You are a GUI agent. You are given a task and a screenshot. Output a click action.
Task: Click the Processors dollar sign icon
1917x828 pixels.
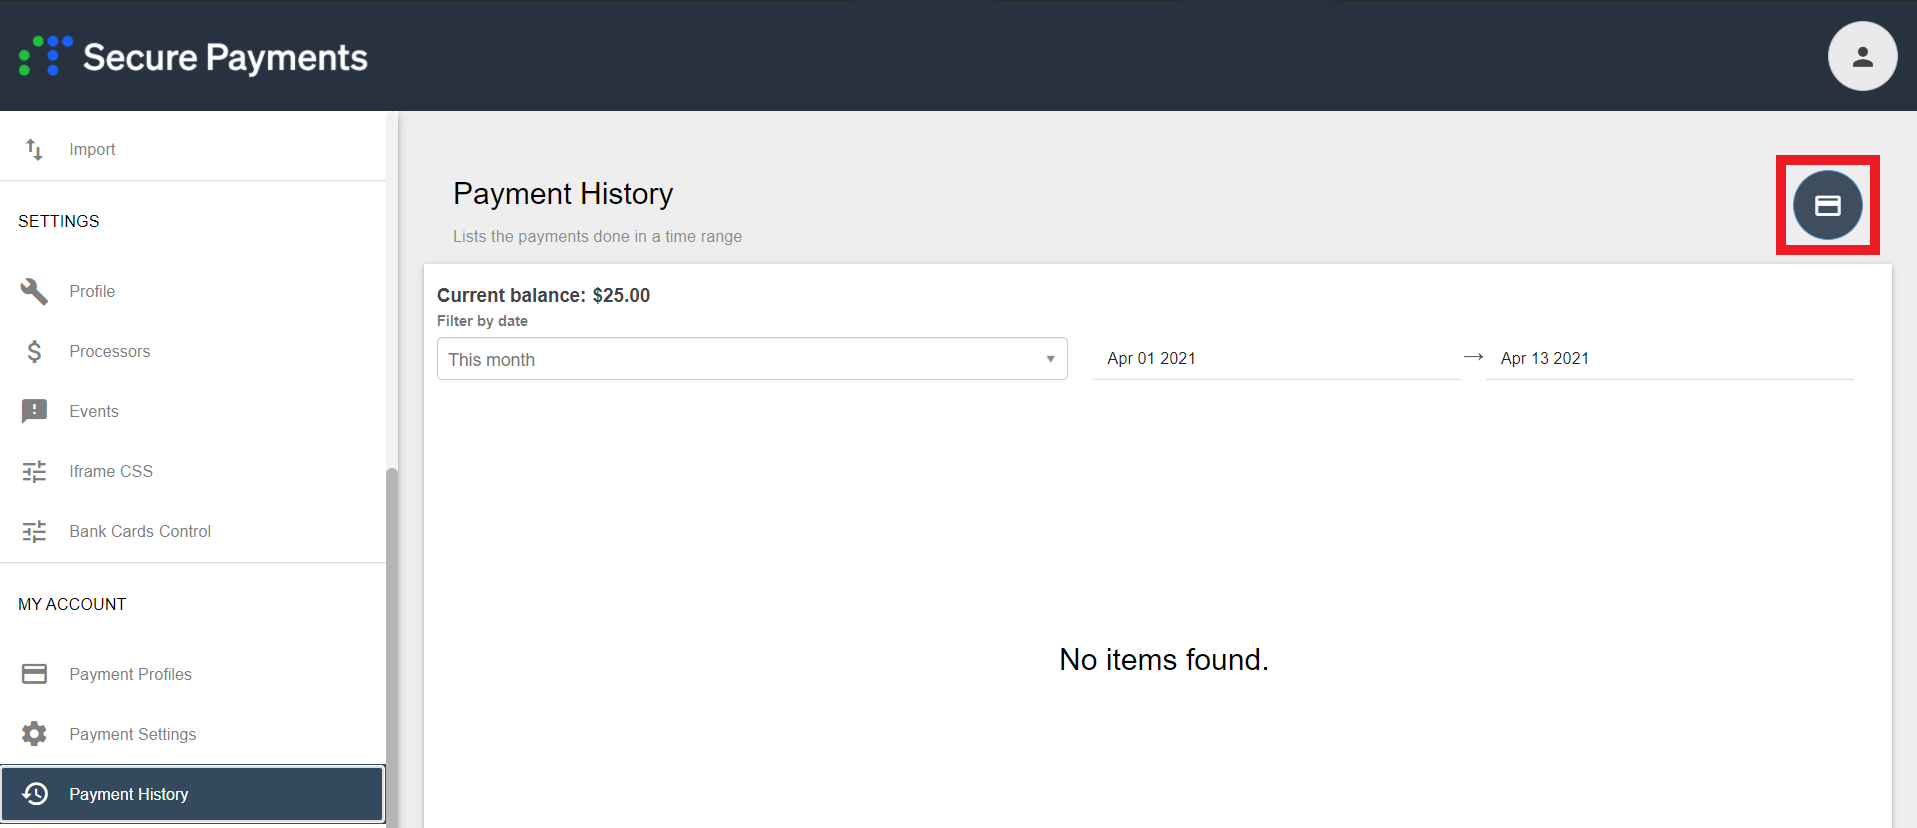[34, 351]
